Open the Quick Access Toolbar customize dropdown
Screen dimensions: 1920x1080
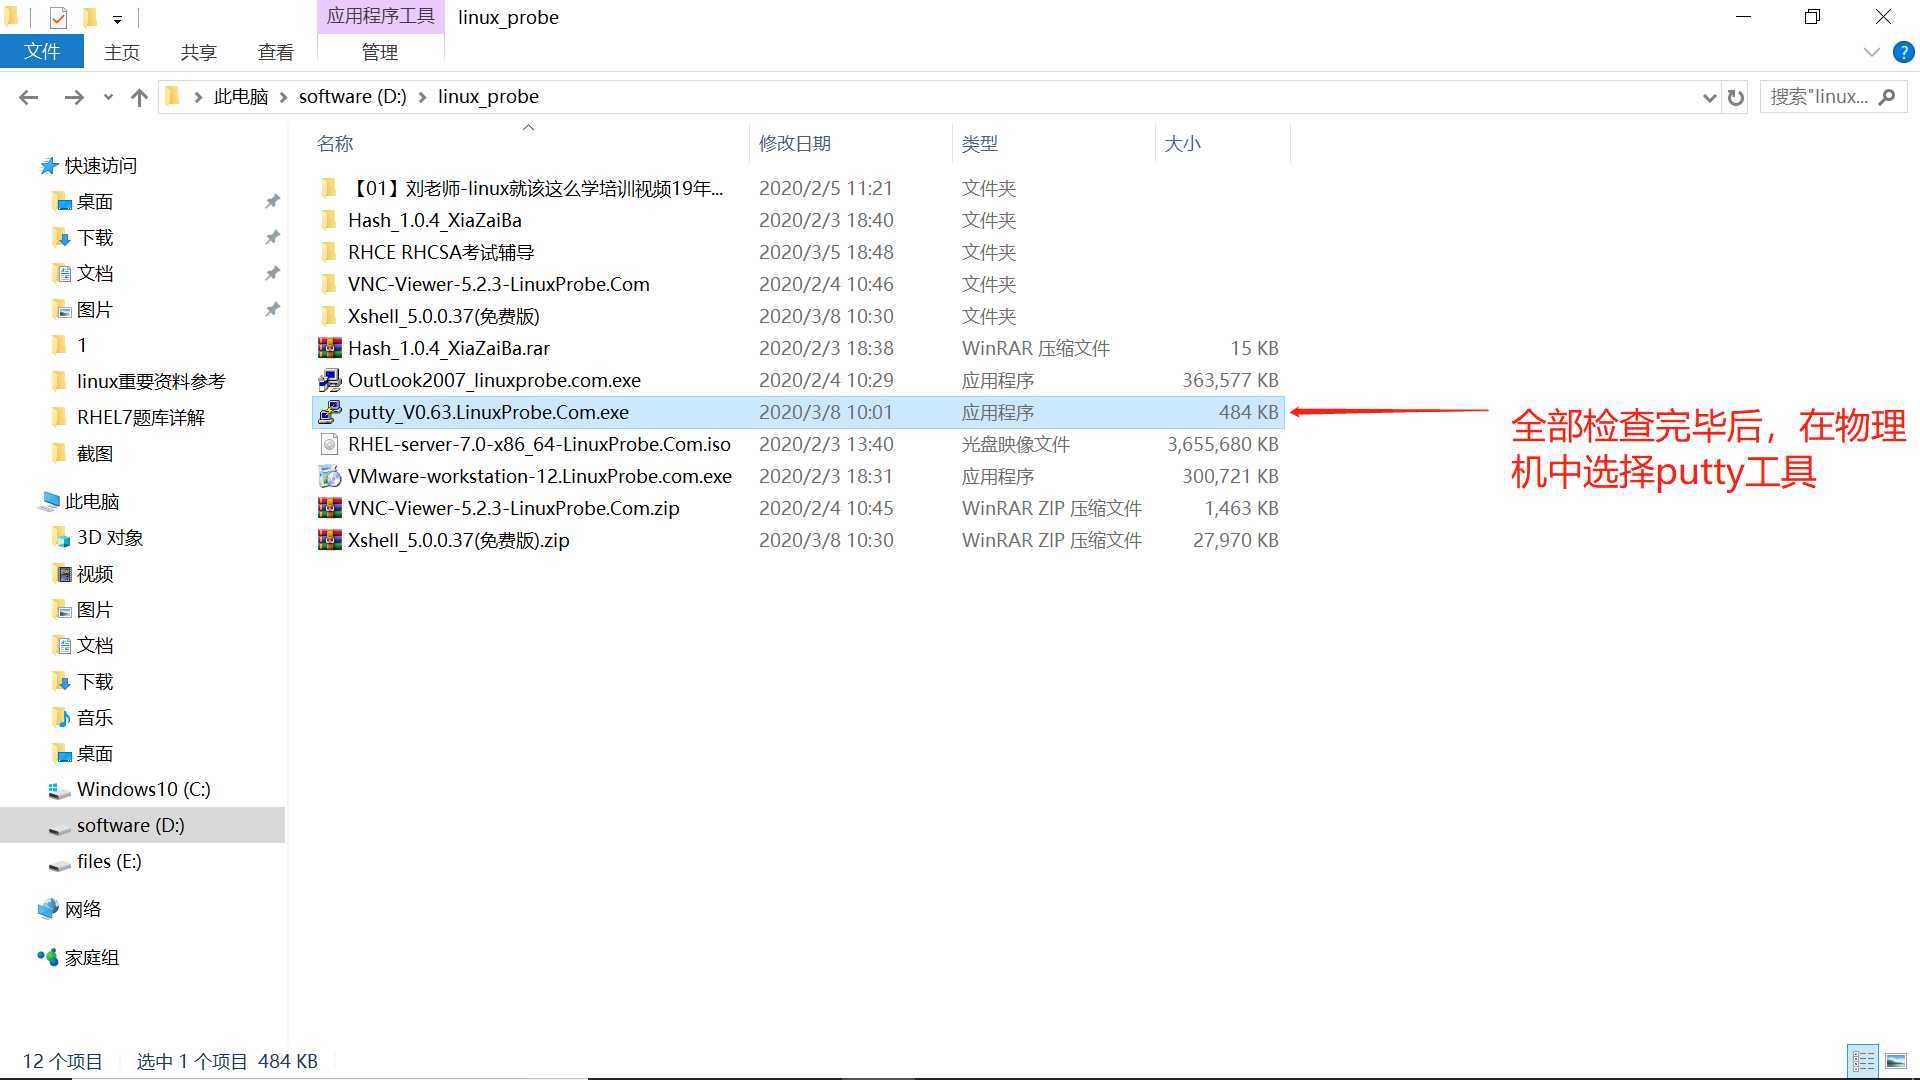click(117, 19)
